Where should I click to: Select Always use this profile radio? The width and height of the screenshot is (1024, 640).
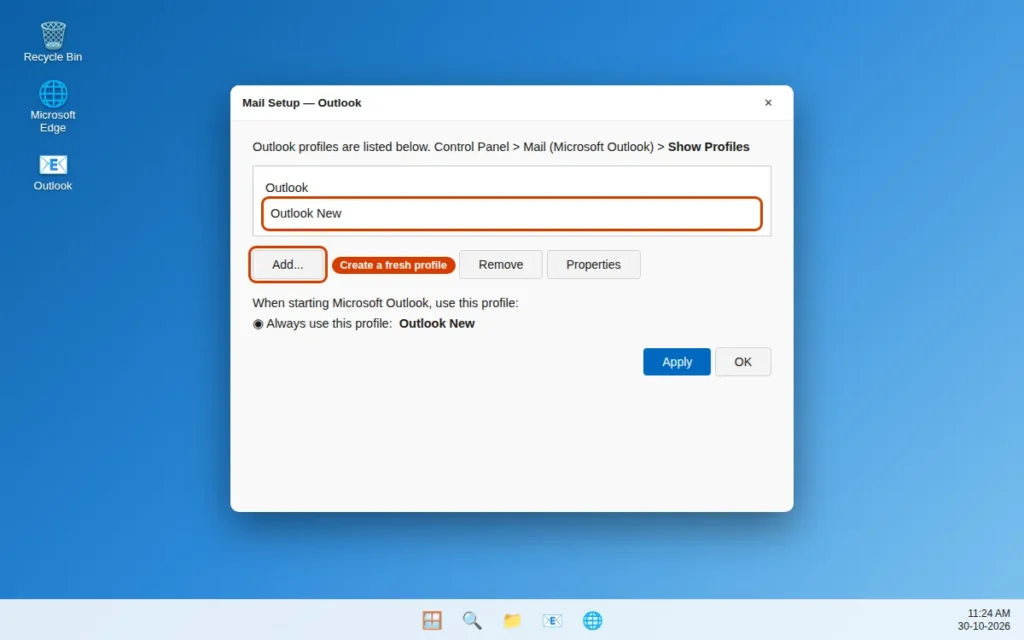tap(258, 324)
